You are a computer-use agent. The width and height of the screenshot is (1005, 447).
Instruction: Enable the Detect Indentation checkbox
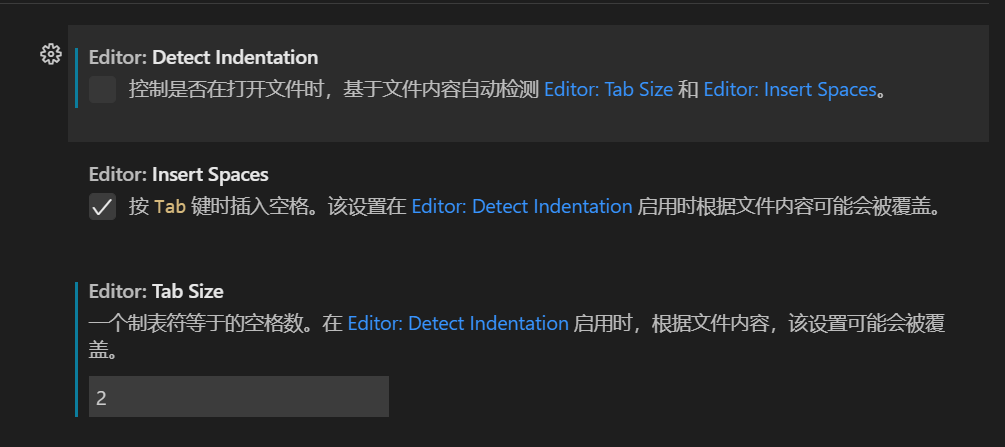coord(102,90)
